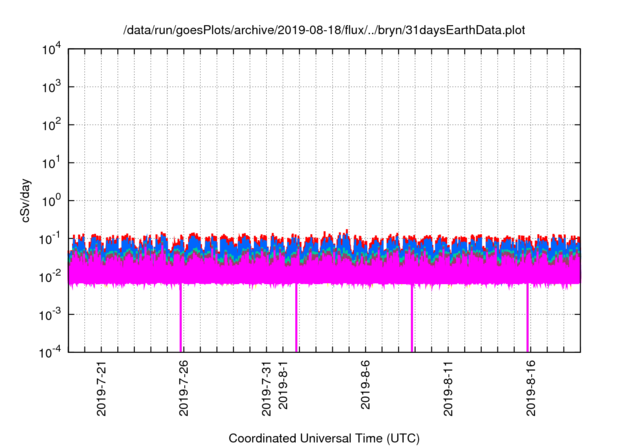Image resolution: width=640 pixels, height=448 pixels.
Task: Click the 2019-8-11 date label
Action: pyautogui.click(x=448, y=388)
